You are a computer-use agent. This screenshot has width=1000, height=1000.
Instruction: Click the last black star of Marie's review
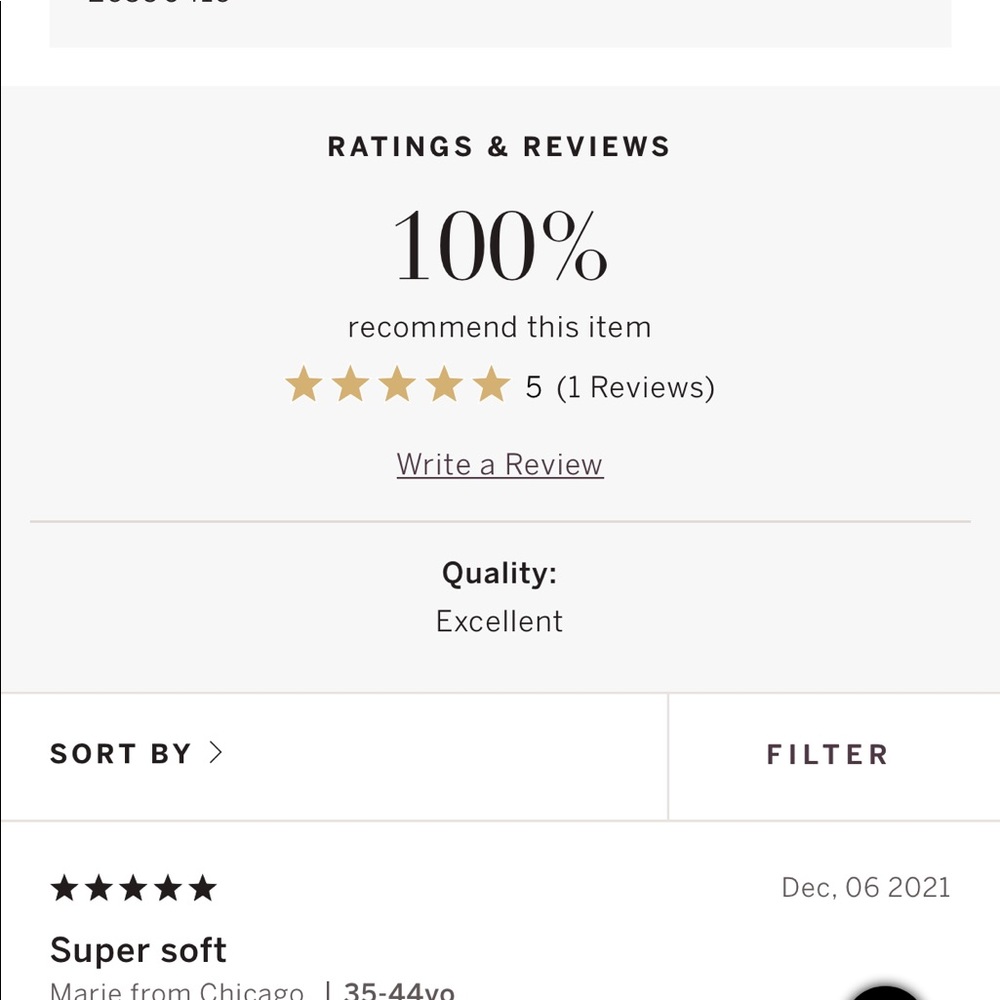(203, 888)
